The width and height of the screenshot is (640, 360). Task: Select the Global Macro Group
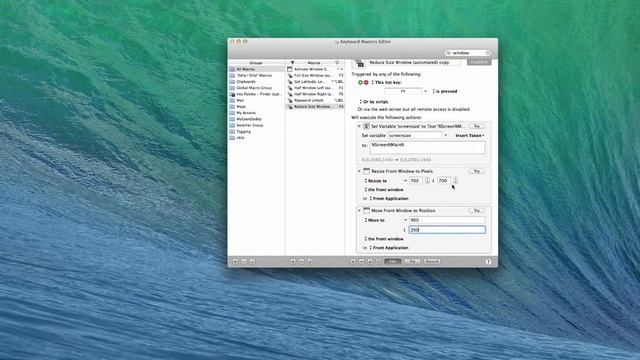[256, 88]
